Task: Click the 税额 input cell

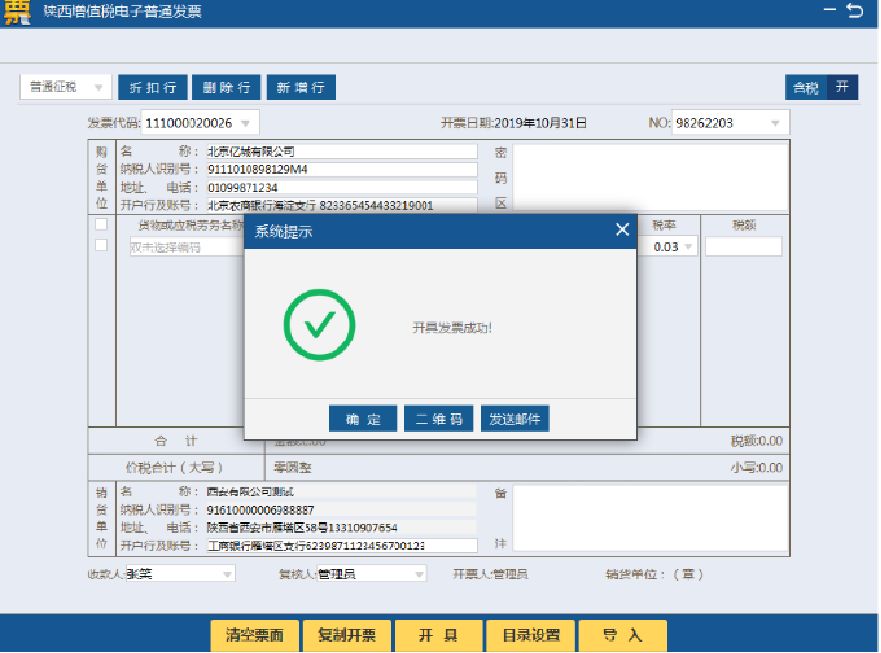Action: coord(743,247)
